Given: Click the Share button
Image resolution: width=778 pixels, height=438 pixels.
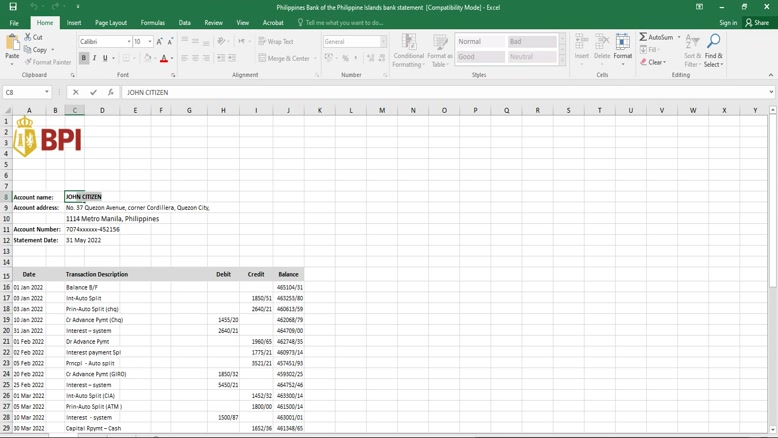Looking at the screenshot, I should click(x=758, y=22).
